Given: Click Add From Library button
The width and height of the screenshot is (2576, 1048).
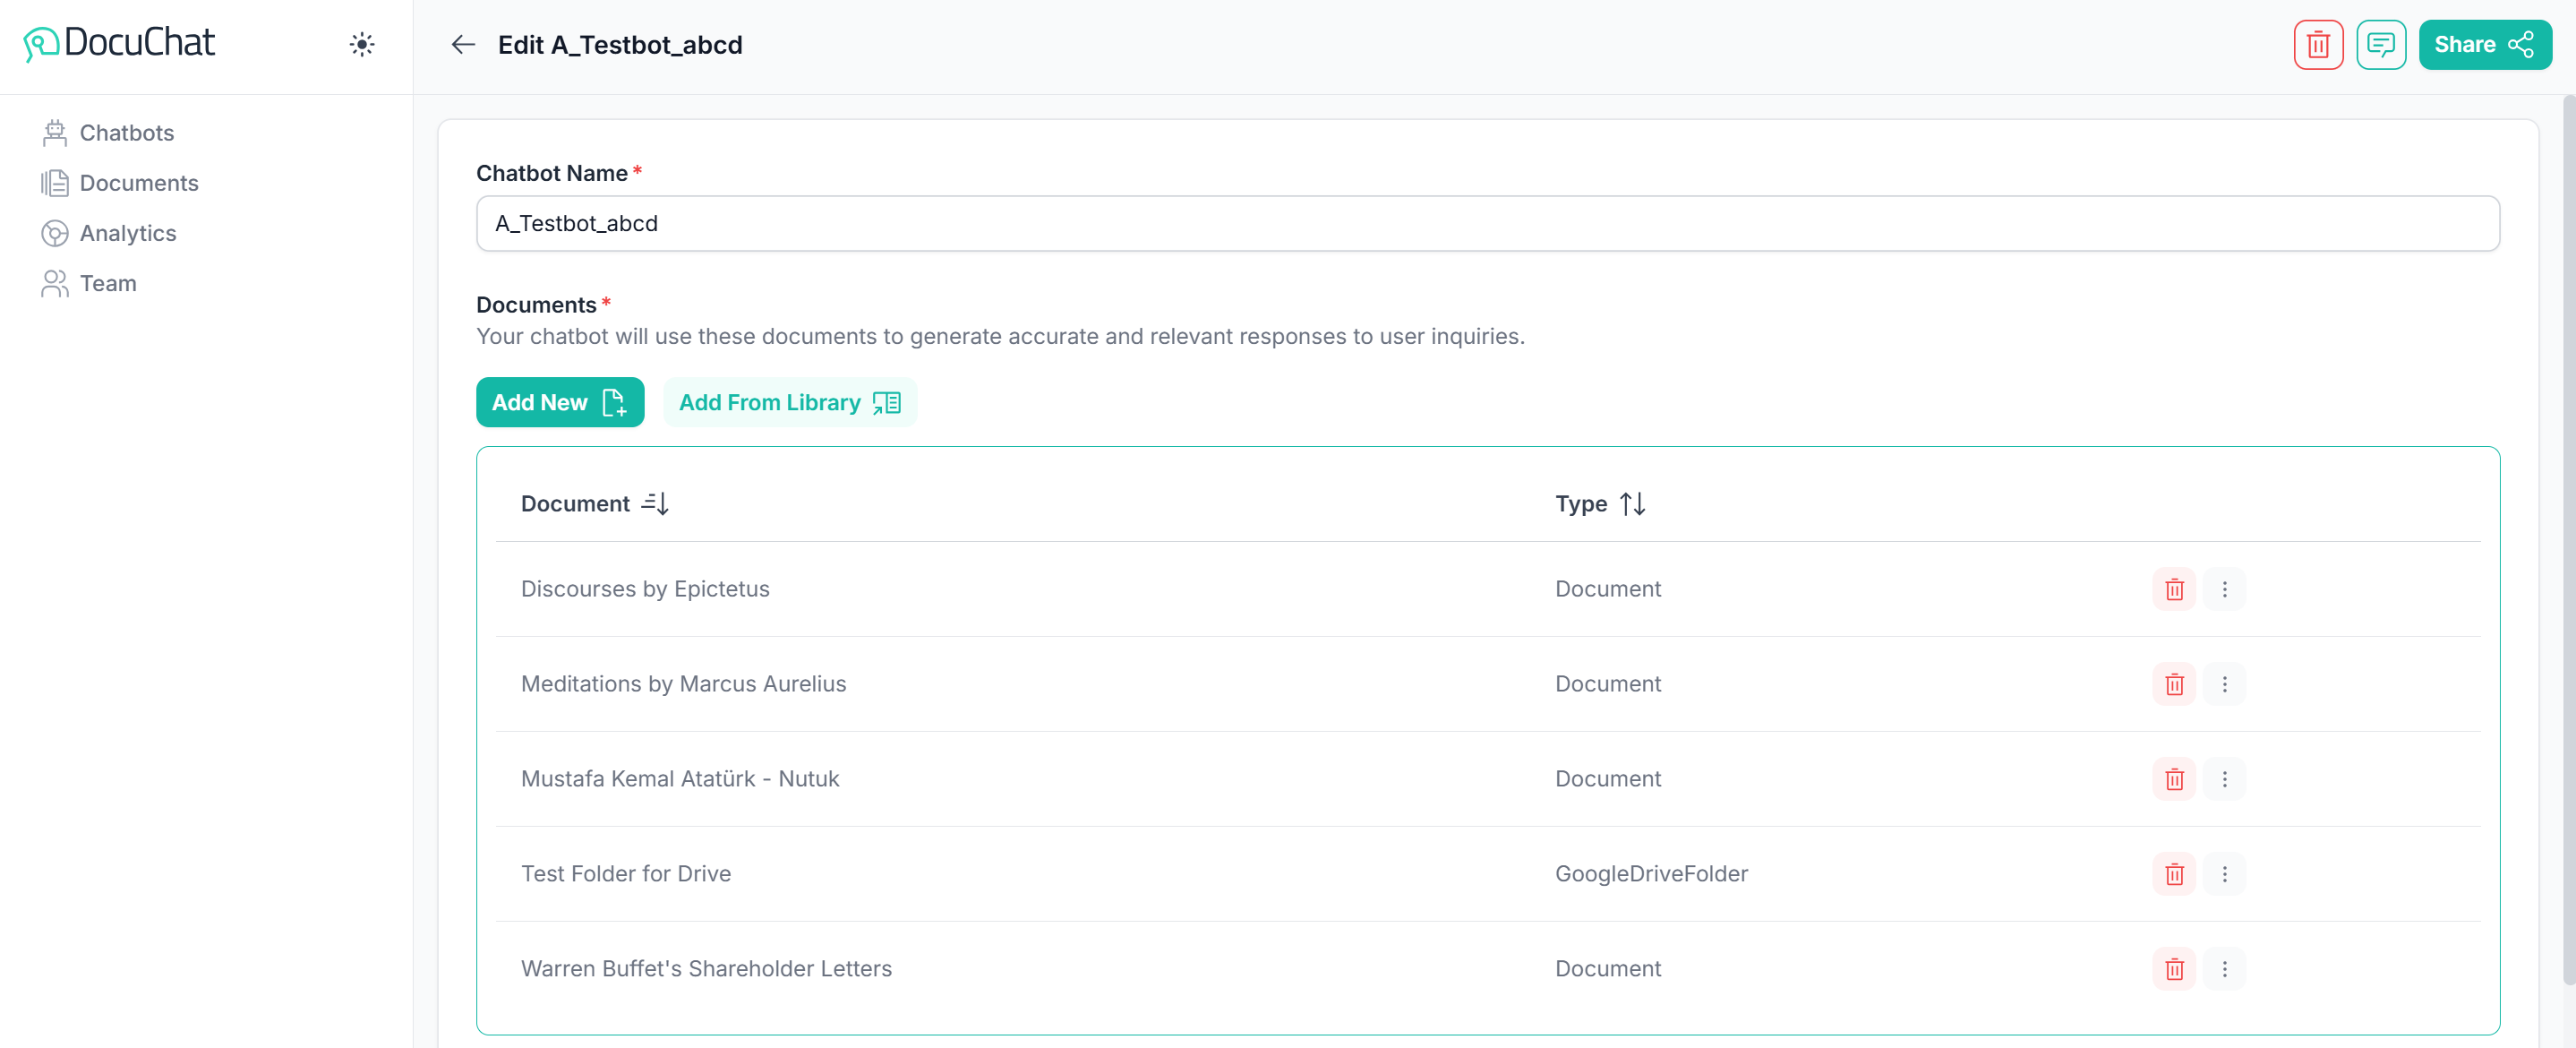Looking at the screenshot, I should pyautogui.click(x=789, y=402).
